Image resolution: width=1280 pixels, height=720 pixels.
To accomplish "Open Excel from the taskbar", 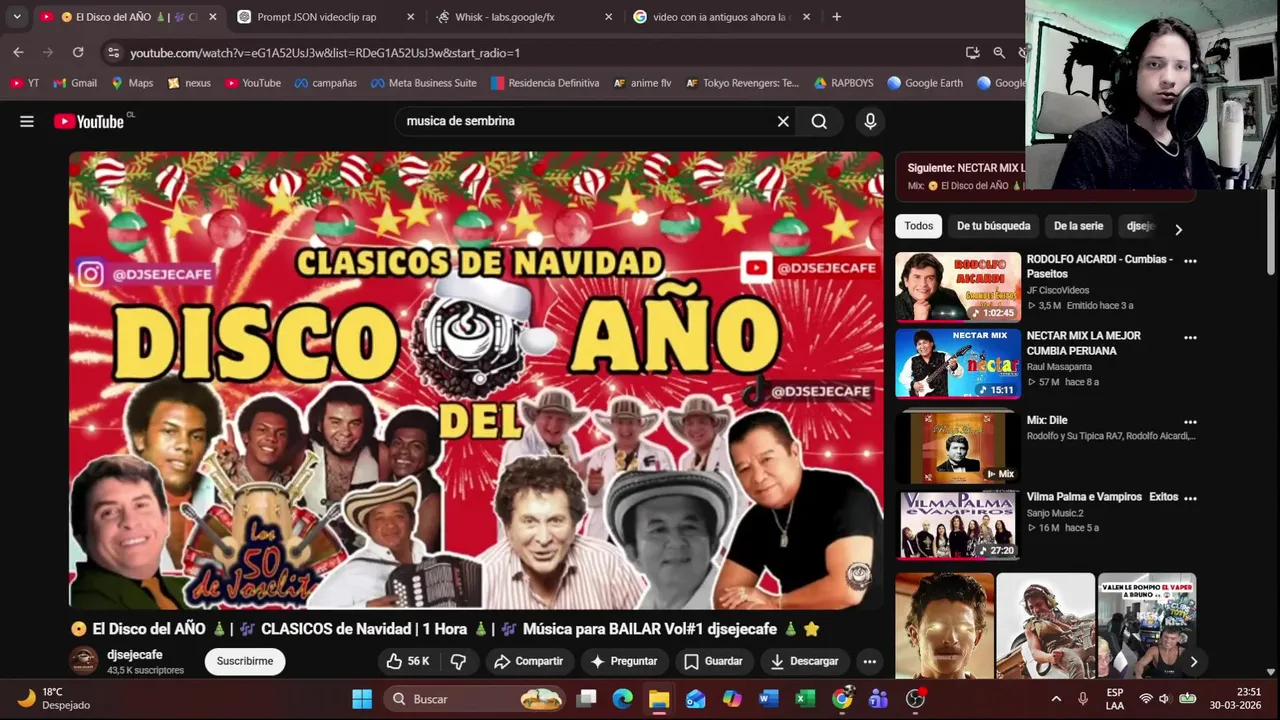I will coord(805,699).
